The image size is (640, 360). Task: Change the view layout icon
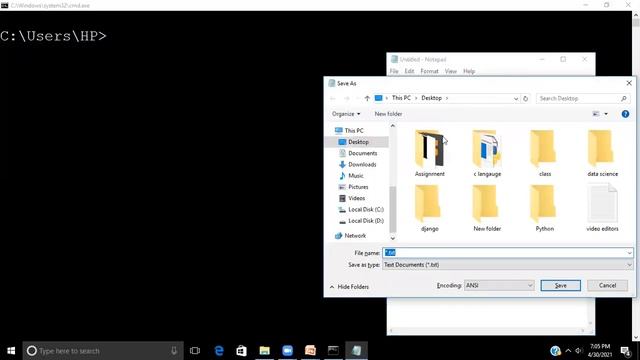point(596,114)
